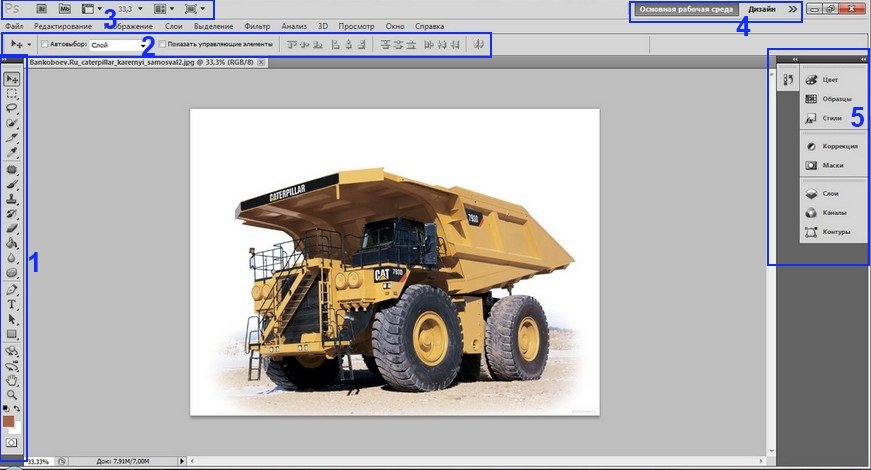Screen dimensions: 871x470
Task: Expand more workspaces with the double-arrow
Action: tap(793, 8)
